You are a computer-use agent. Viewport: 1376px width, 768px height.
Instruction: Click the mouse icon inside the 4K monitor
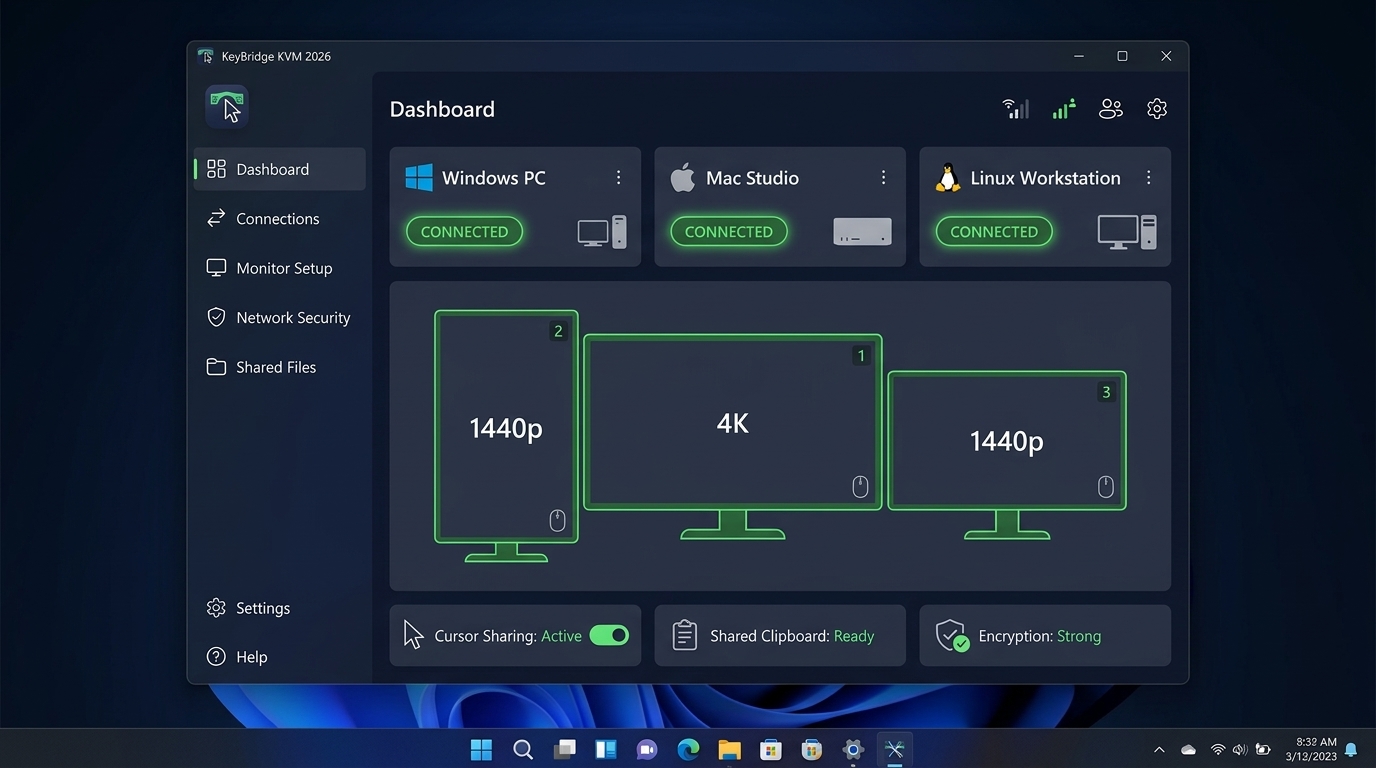click(x=860, y=487)
